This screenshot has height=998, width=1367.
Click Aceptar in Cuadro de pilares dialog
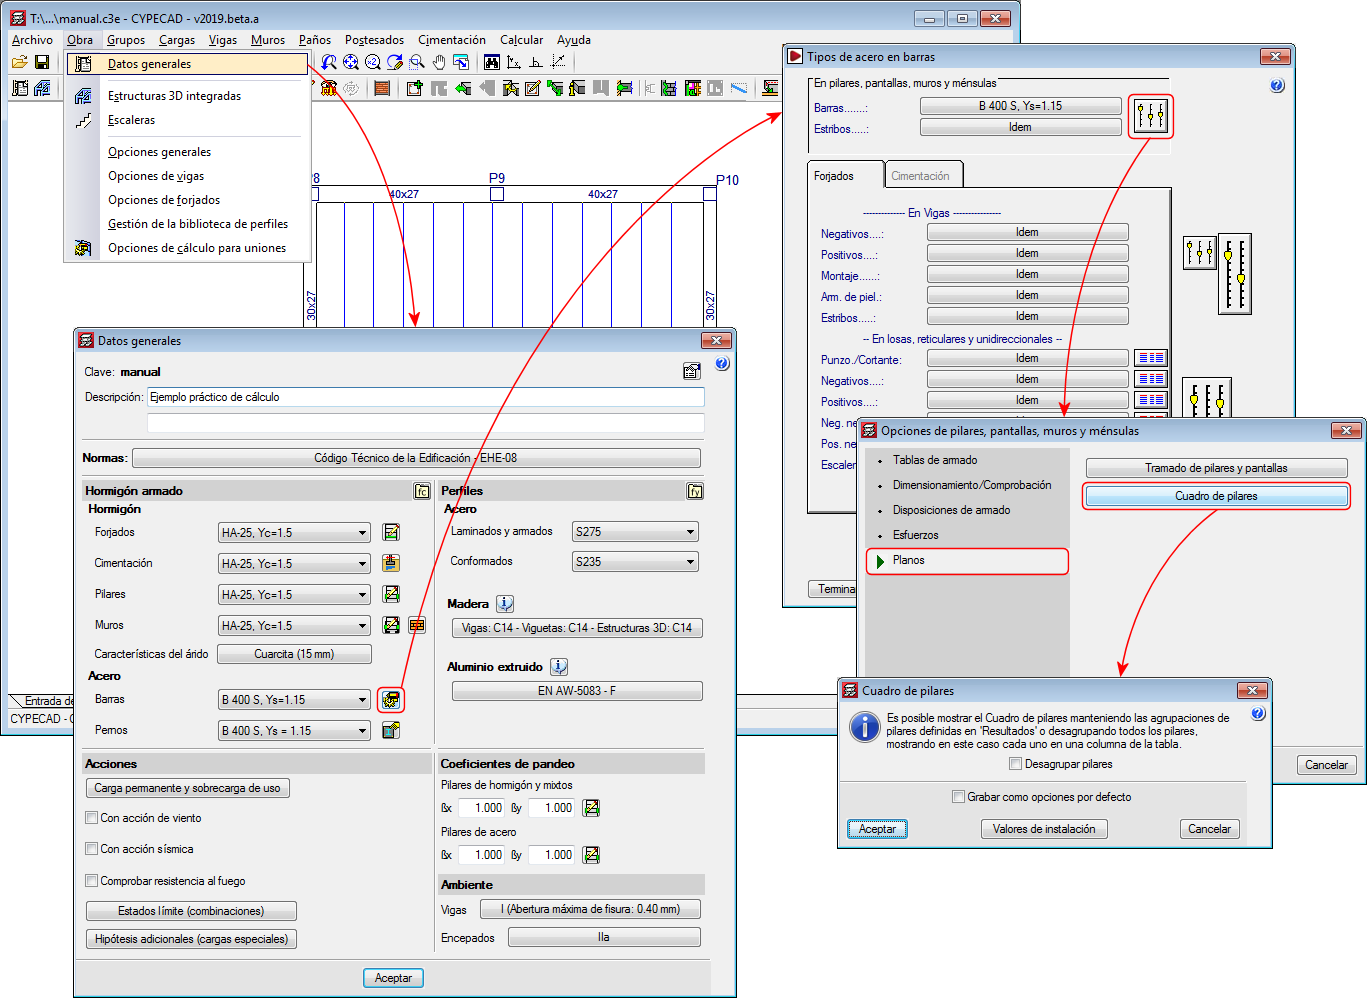pos(877,829)
